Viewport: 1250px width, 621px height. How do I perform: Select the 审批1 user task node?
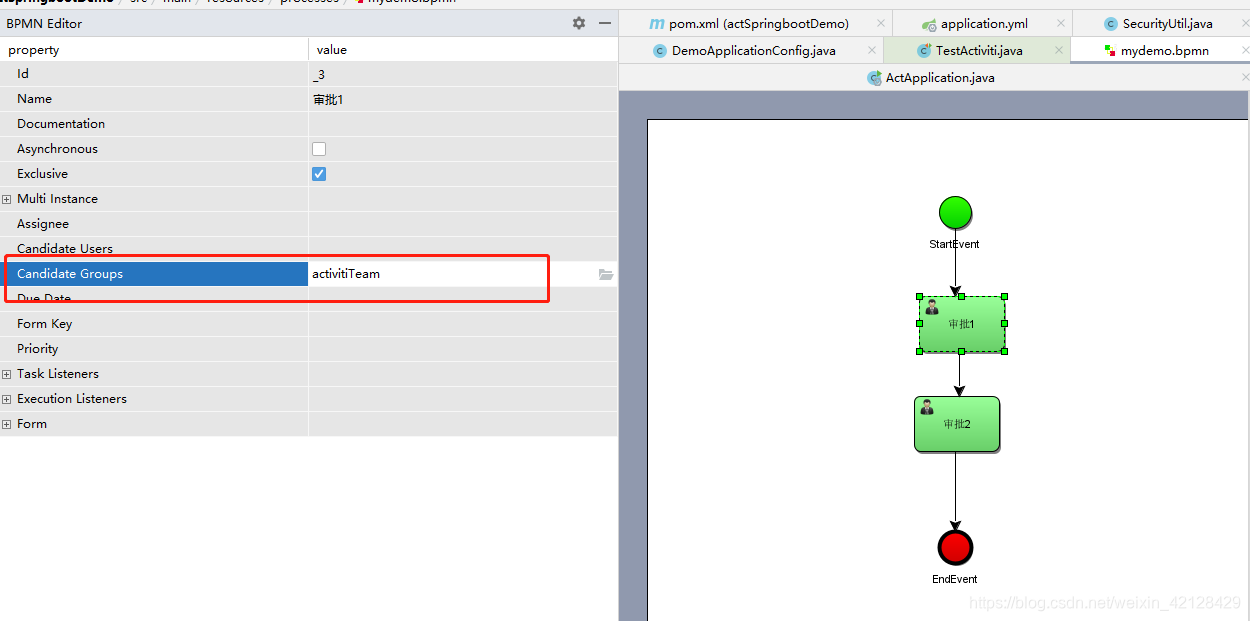pyautogui.click(x=961, y=324)
